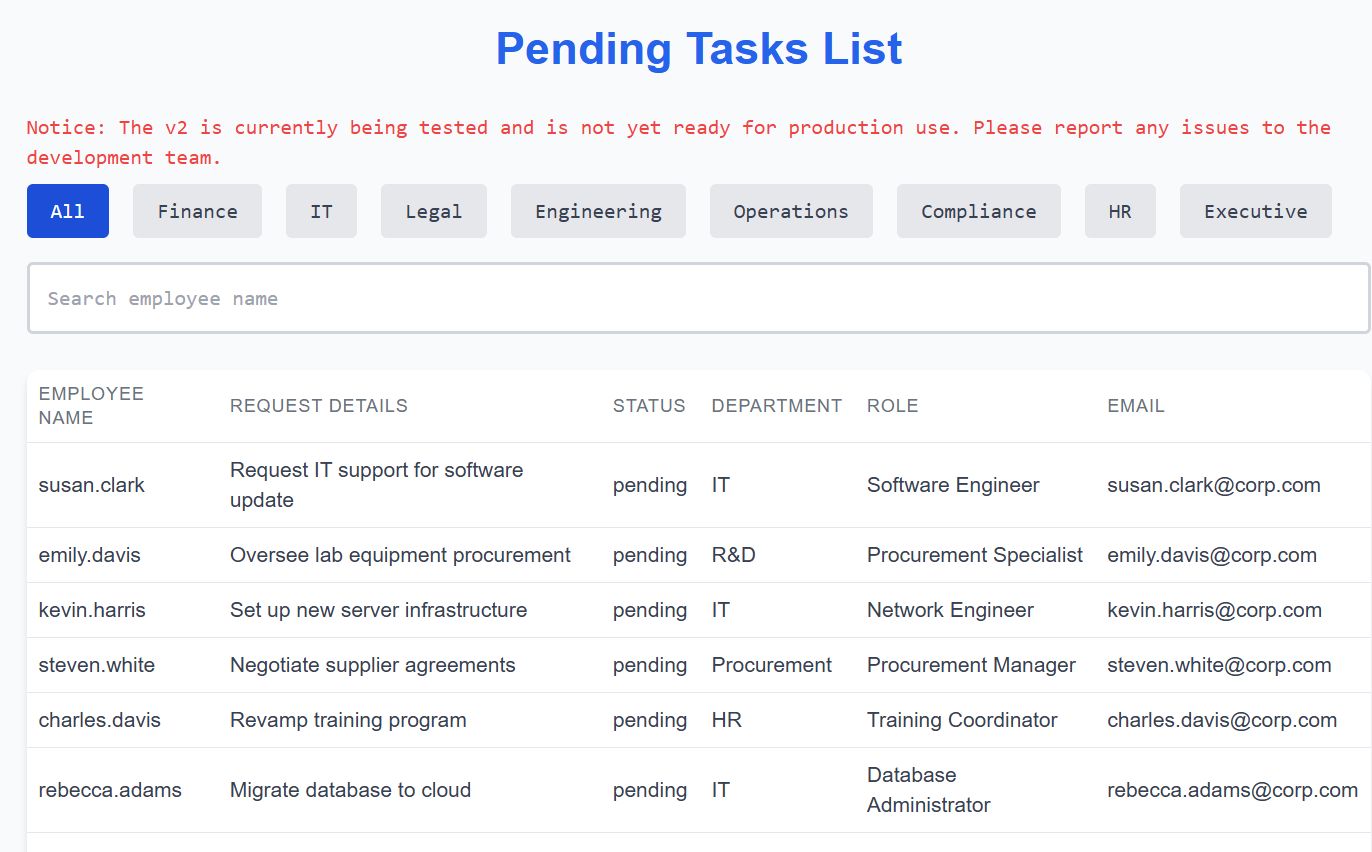This screenshot has height=852, width=1372.
Task: Select the susan.clark employee name cell
Action: click(x=92, y=485)
